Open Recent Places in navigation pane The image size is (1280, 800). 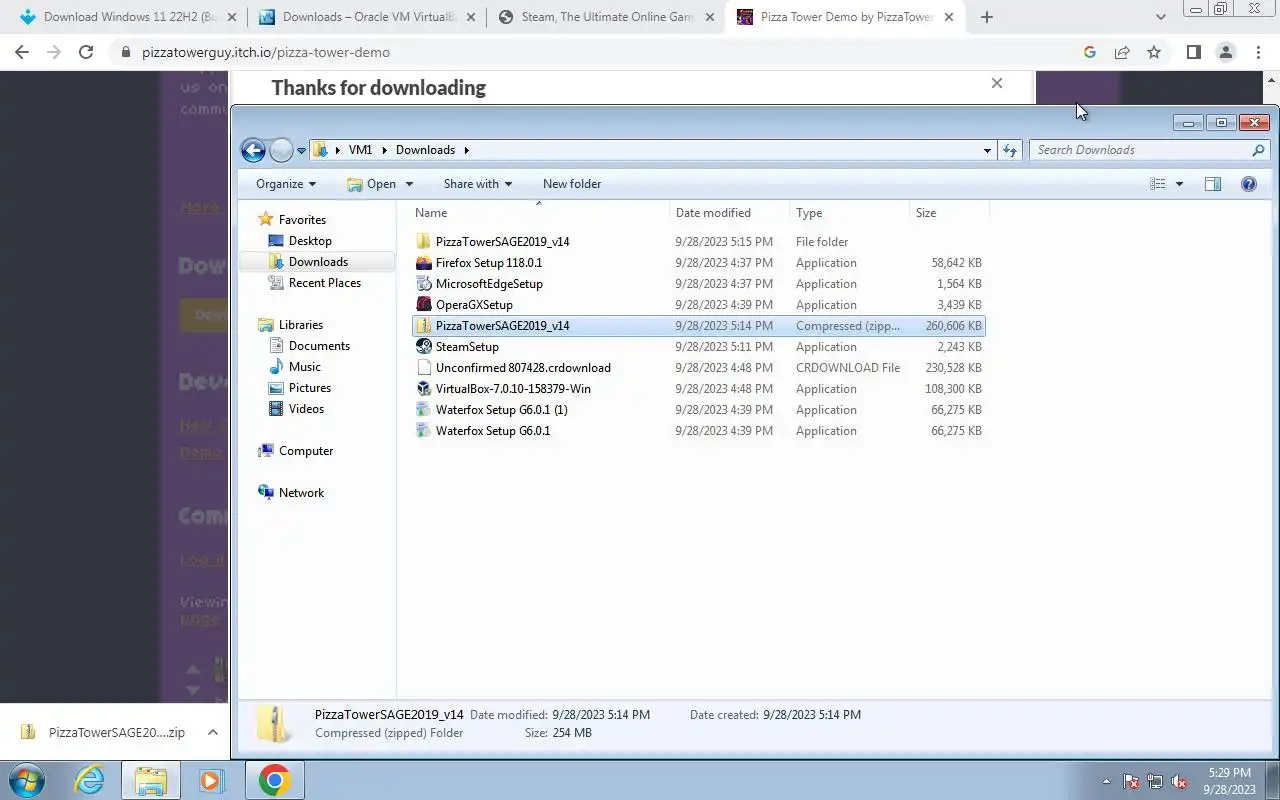325,283
